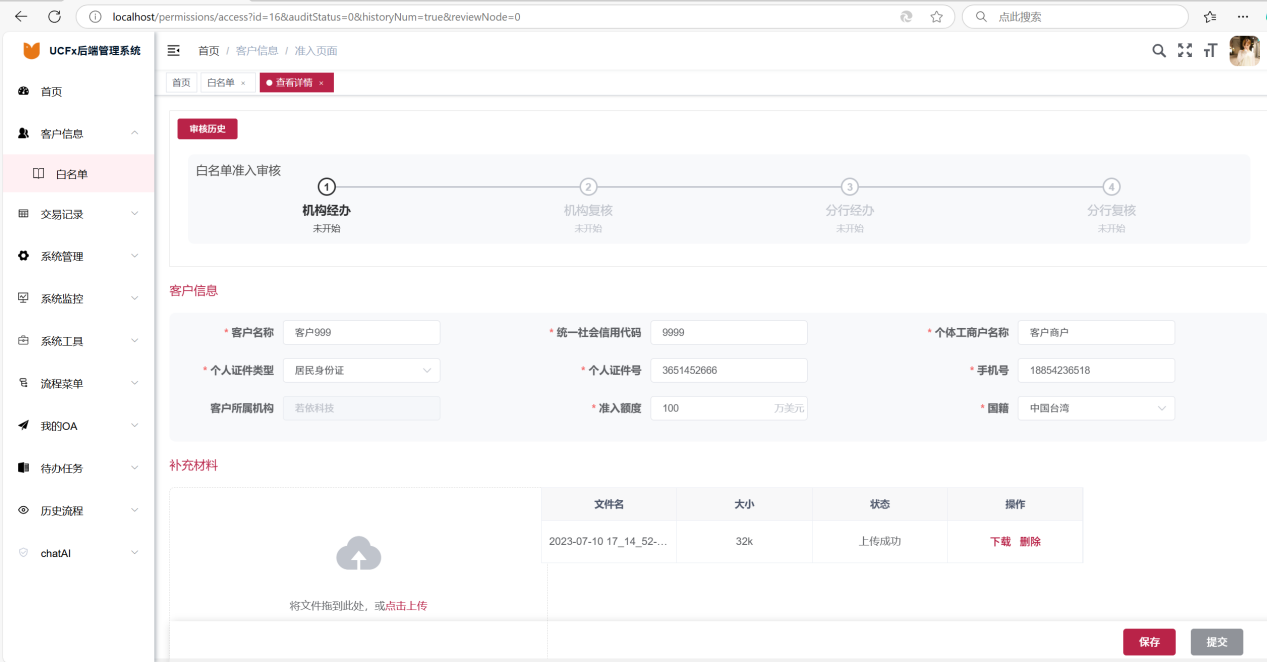Switch to the 白名单 tab
The width and height of the screenshot is (1267, 662).
click(220, 83)
